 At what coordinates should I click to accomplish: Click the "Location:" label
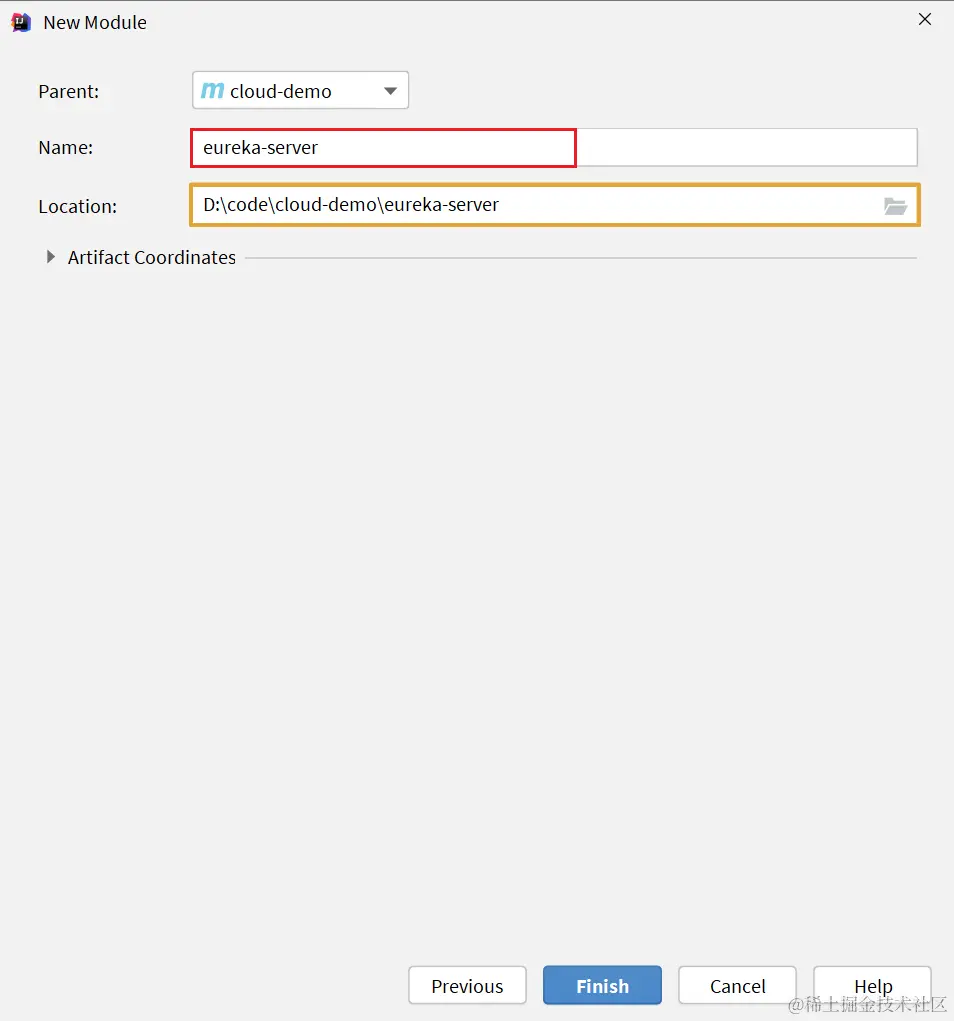point(78,207)
